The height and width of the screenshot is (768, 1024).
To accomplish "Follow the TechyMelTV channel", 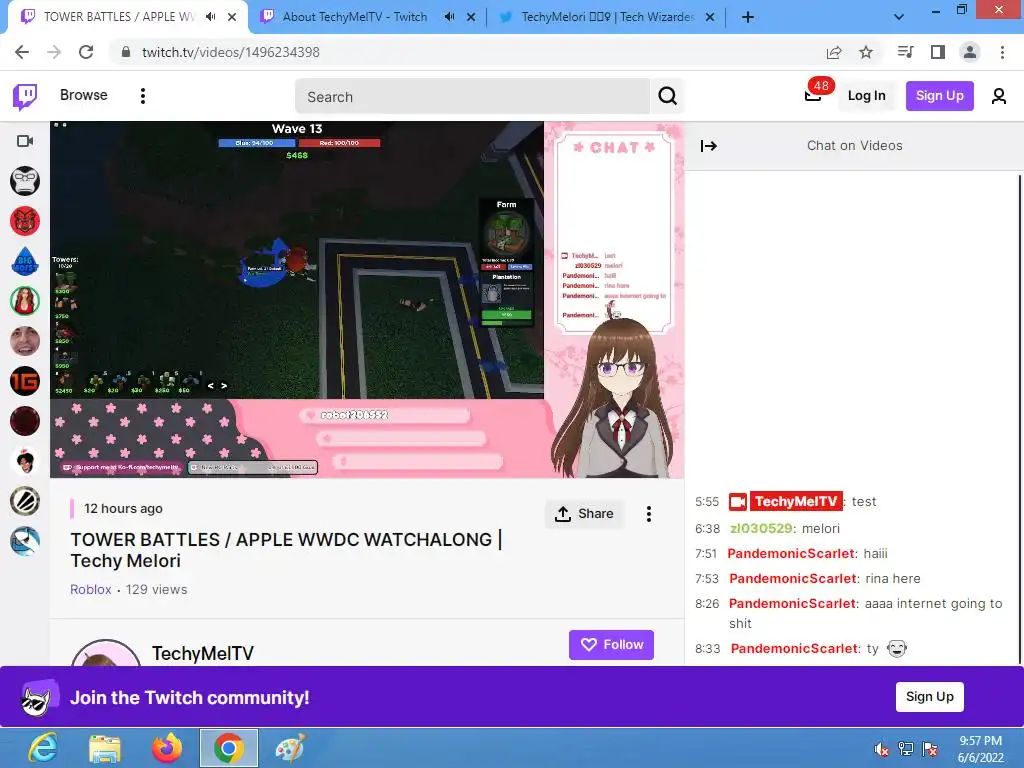I will coord(611,645).
